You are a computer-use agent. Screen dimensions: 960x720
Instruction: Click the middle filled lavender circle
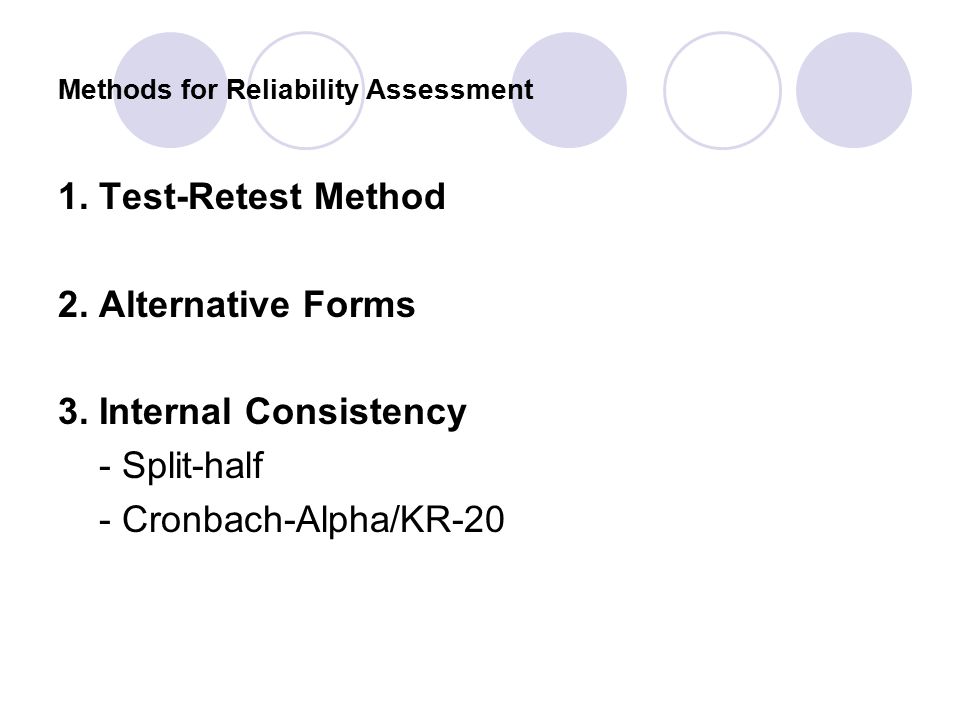coord(569,90)
